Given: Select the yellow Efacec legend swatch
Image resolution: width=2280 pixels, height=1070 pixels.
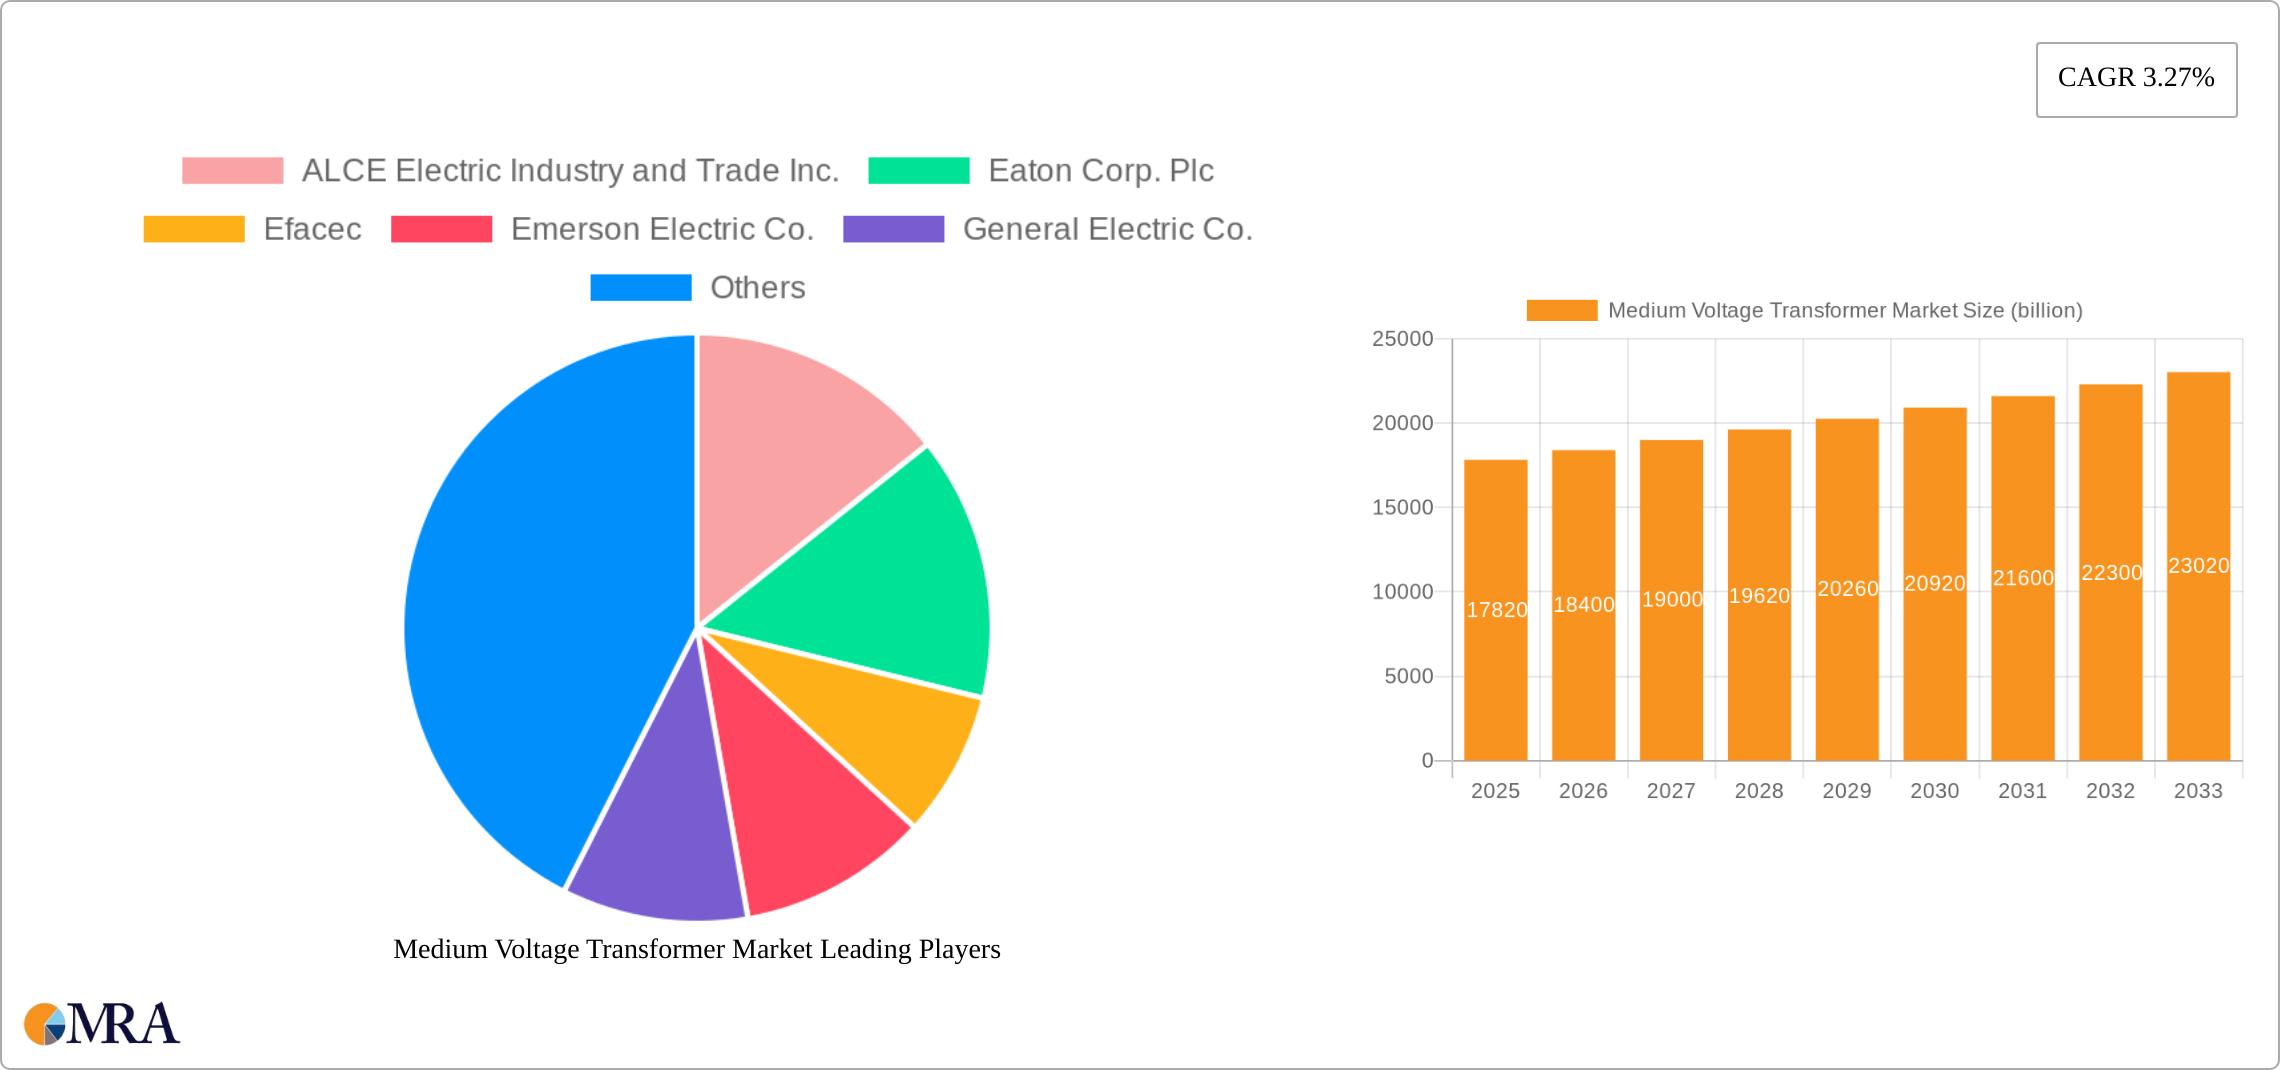Looking at the screenshot, I should tap(193, 229).
